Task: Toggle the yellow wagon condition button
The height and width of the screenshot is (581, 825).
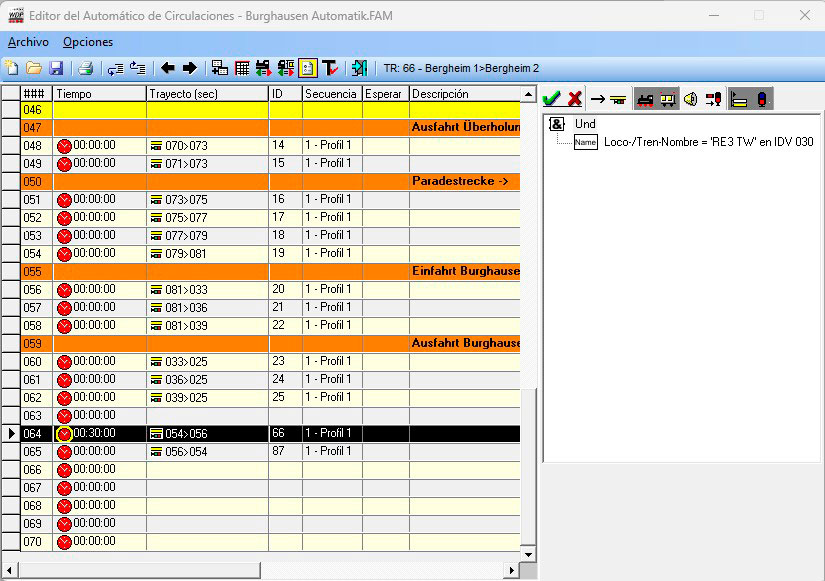Action: pos(667,98)
